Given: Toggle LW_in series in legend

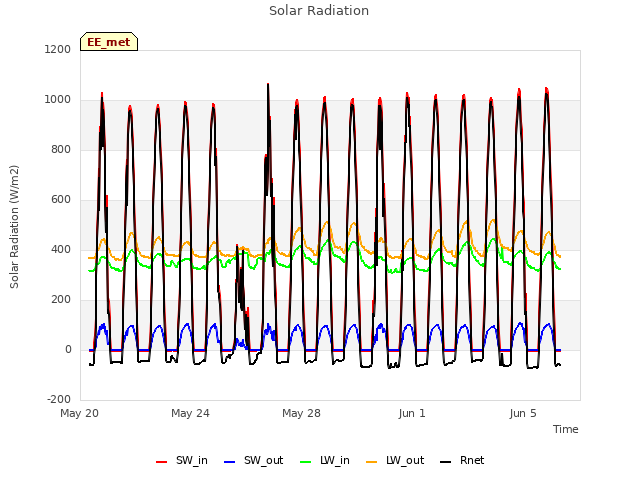Looking at the screenshot, I should click(325, 461).
